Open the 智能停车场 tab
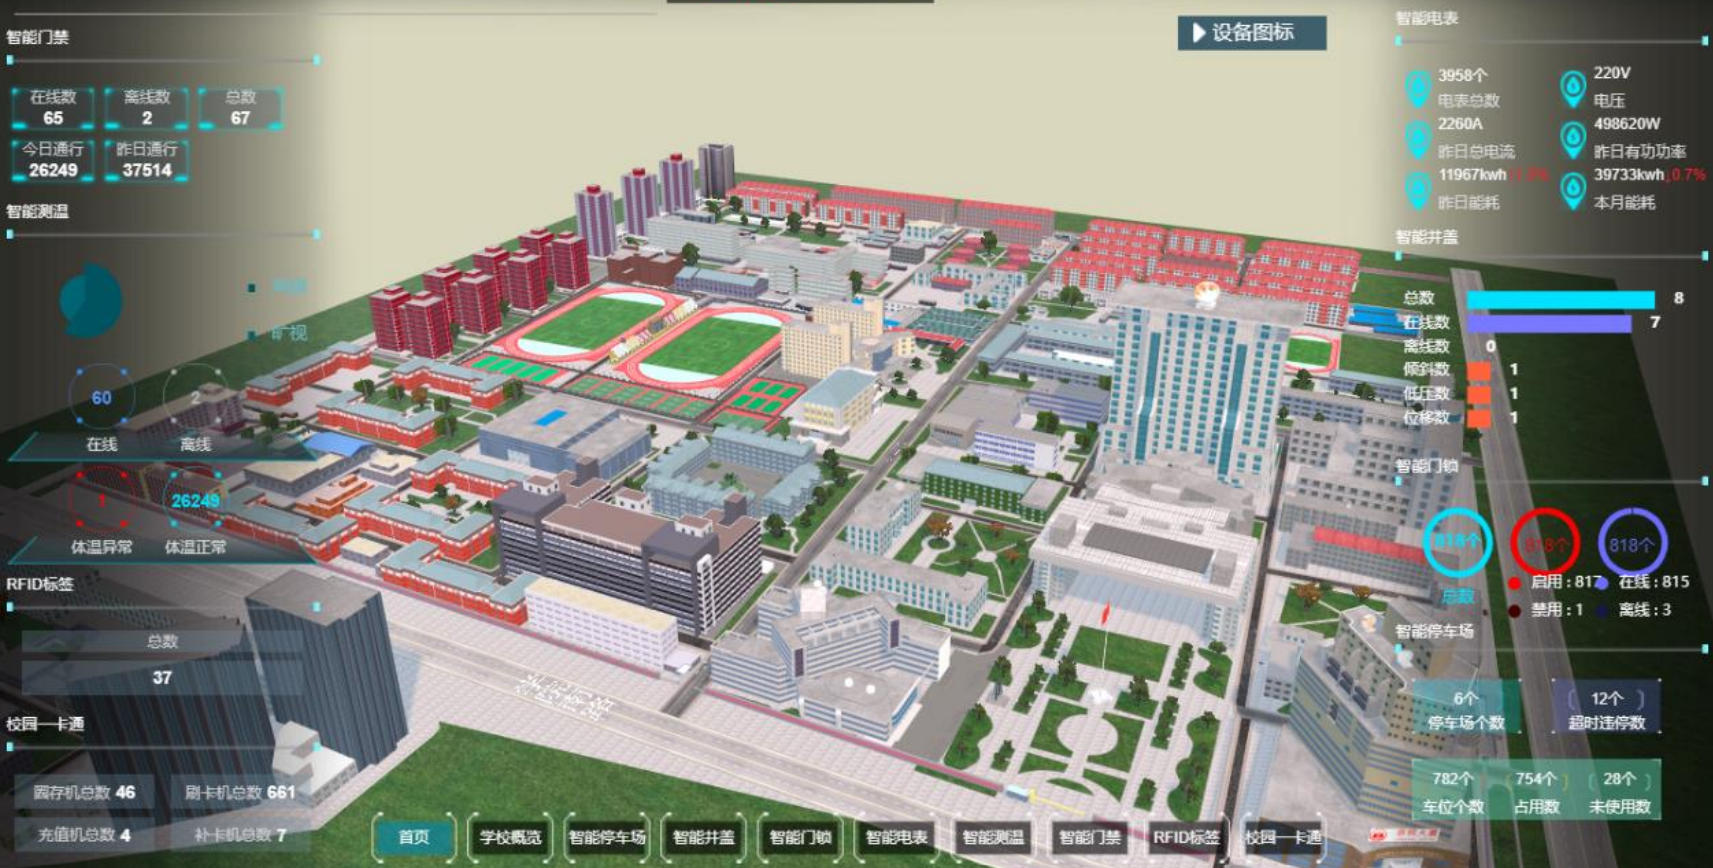 click(x=607, y=837)
